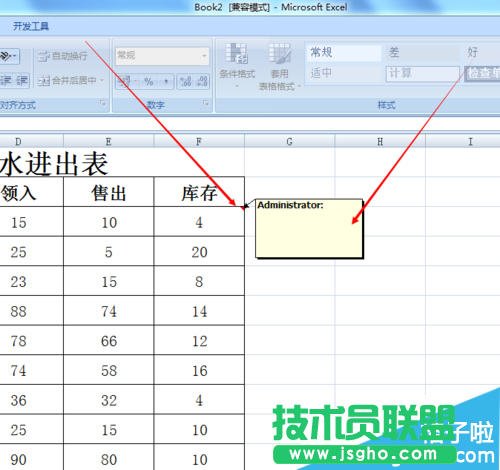Select cell with value 36

[31, 400]
